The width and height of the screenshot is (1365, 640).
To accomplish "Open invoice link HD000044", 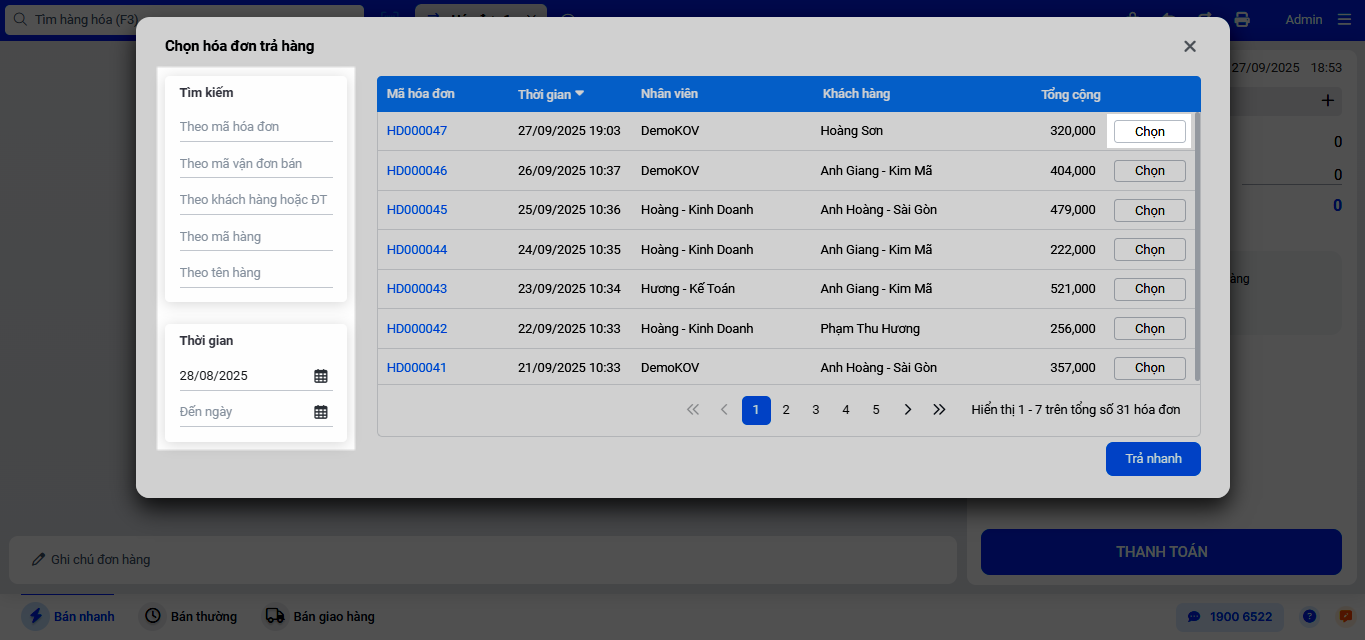I will coord(417,249).
